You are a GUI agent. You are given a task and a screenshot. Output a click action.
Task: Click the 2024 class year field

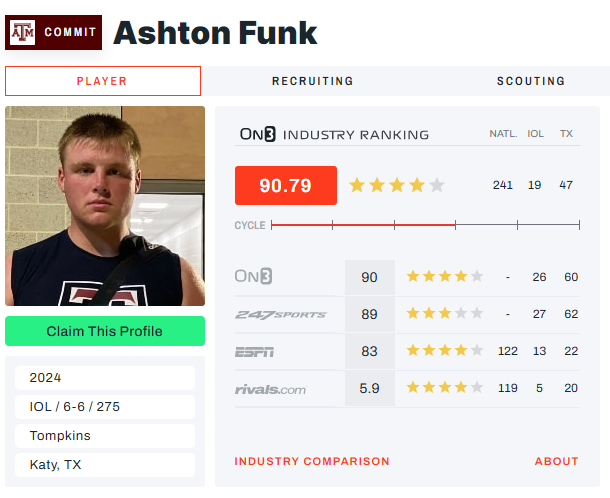tap(105, 378)
